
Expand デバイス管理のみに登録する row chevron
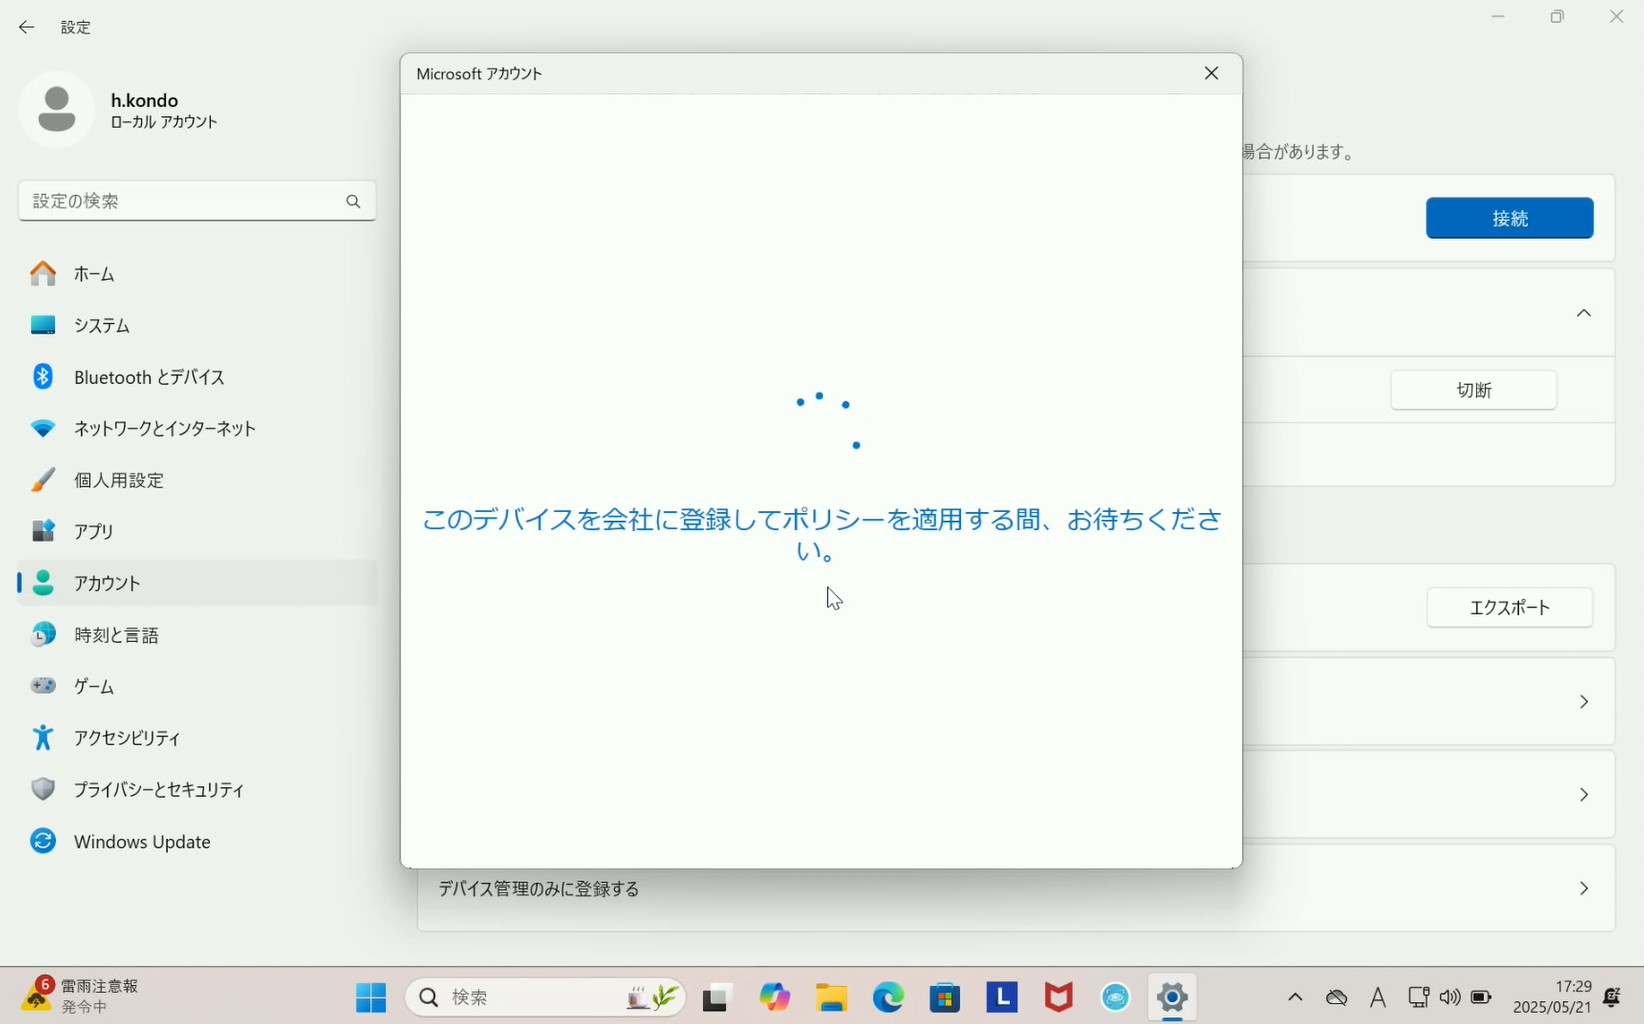click(x=1584, y=889)
